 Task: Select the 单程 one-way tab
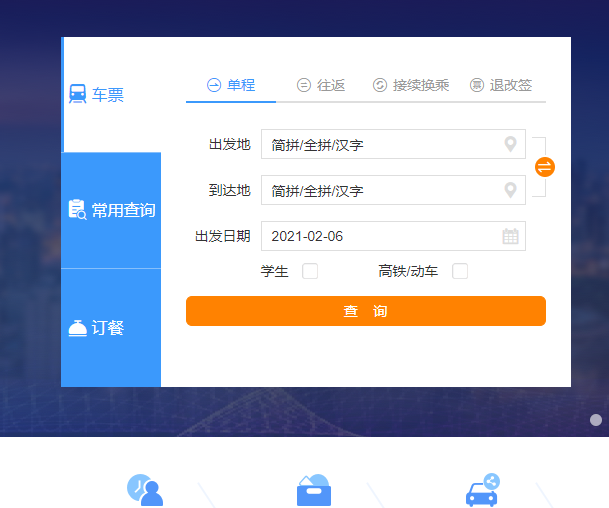tap(231, 86)
